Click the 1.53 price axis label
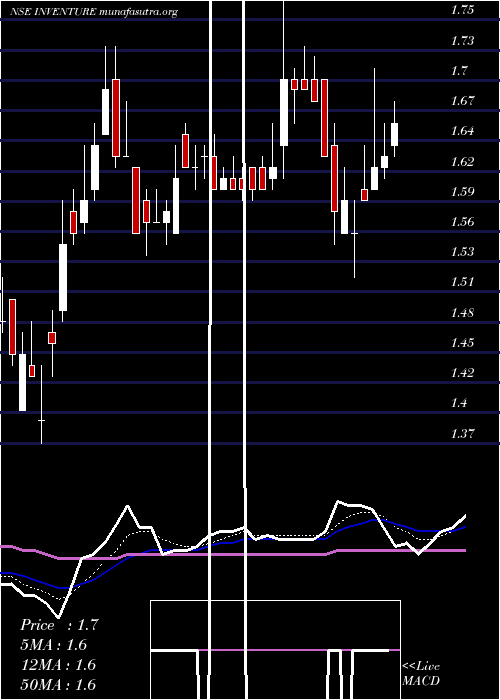500x700 pixels. (462, 252)
